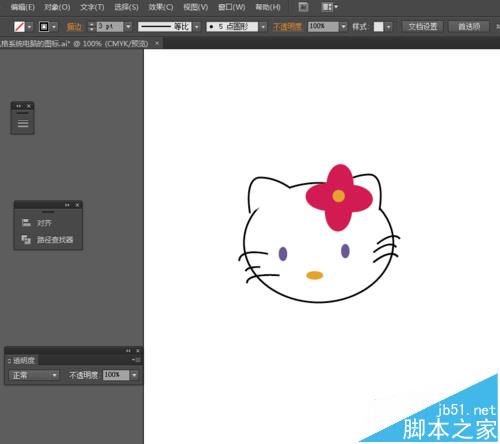Expand the stroke swatch dropdown arrow
Viewport: 500px width, 444px height.
click(x=54, y=27)
